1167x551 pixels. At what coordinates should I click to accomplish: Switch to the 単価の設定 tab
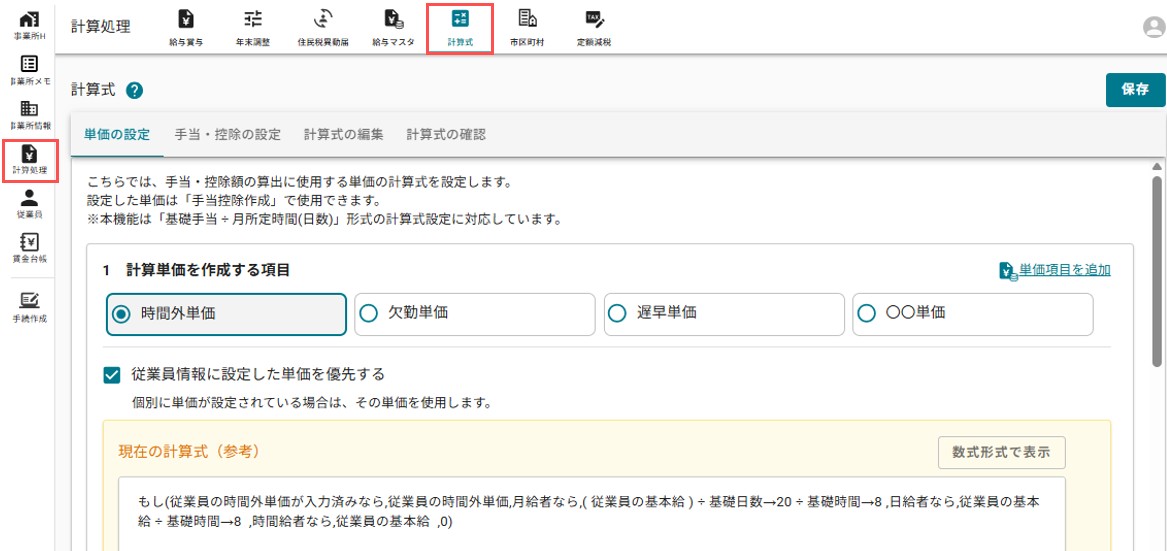click(117, 135)
